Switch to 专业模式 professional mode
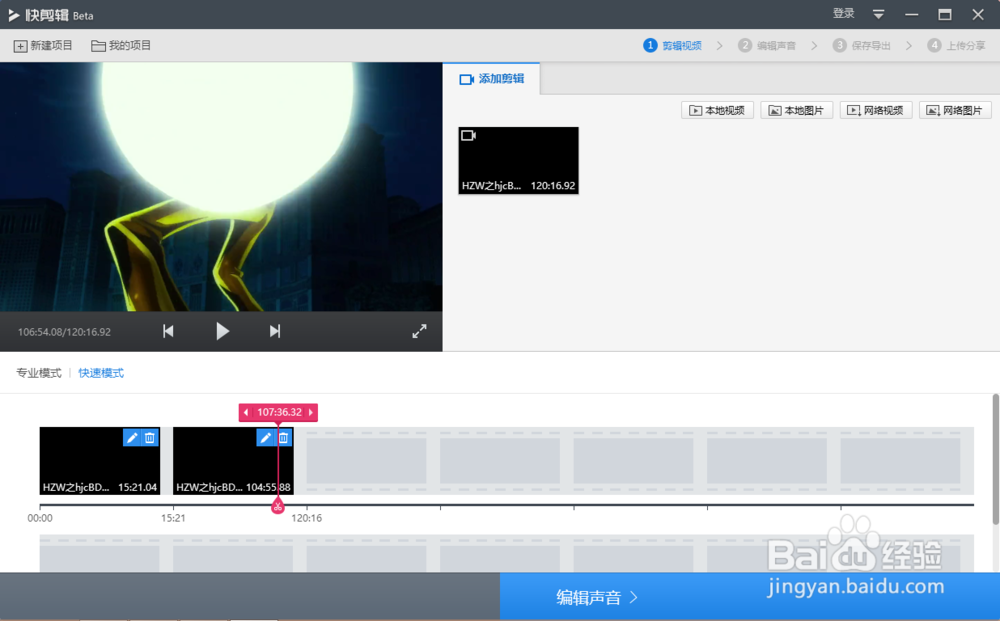This screenshot has width=1000, height=621. pos(39,373)
